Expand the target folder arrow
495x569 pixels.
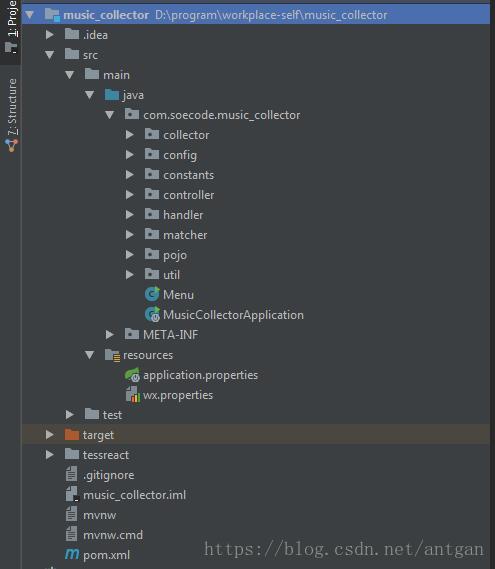point(50,435)
